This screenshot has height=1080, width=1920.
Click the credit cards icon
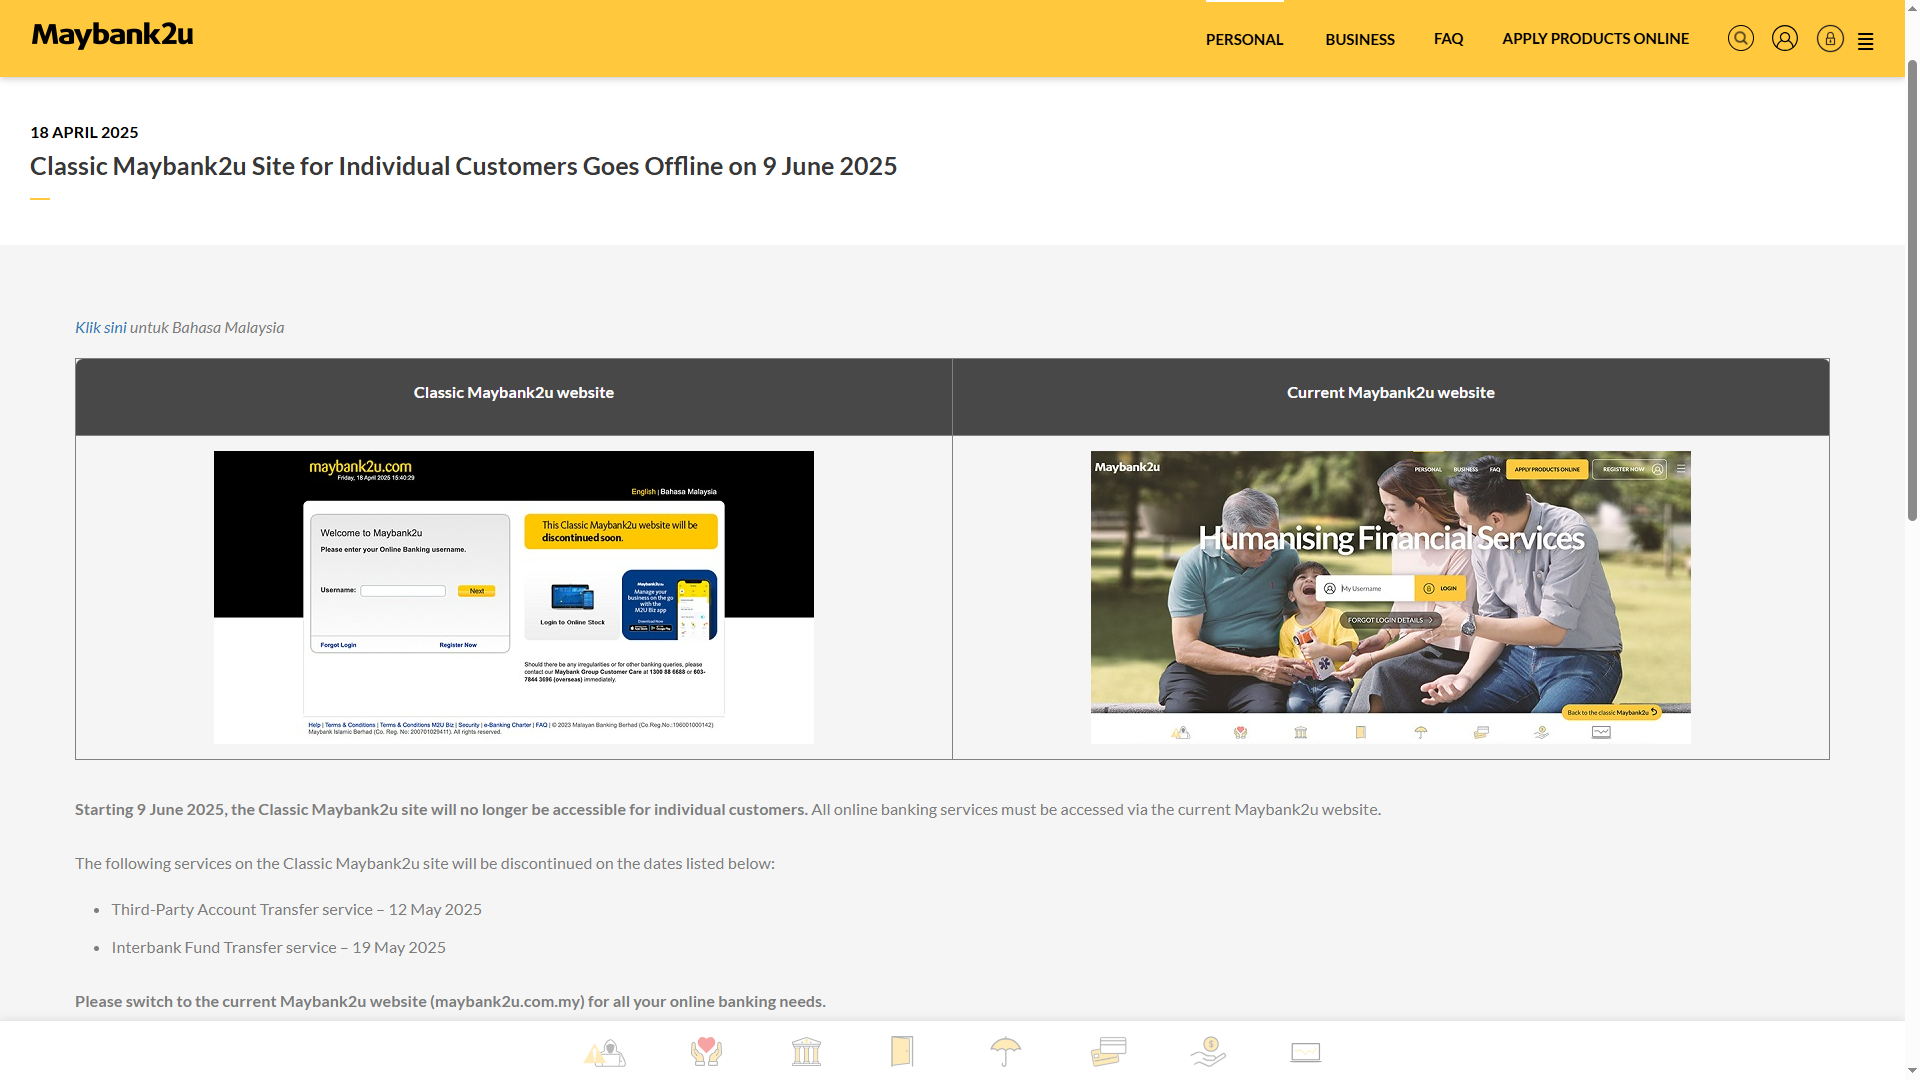point(1108,1052)
